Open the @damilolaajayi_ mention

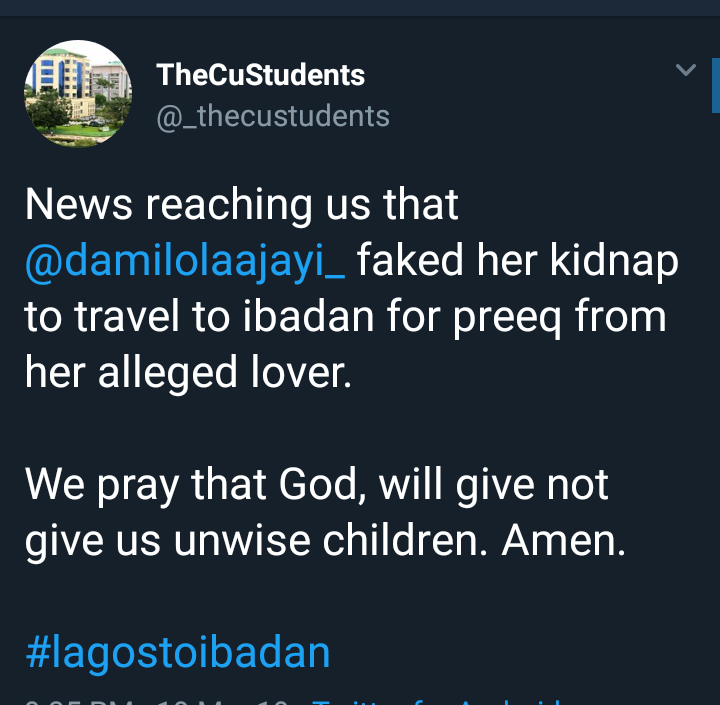coord(184,262)
